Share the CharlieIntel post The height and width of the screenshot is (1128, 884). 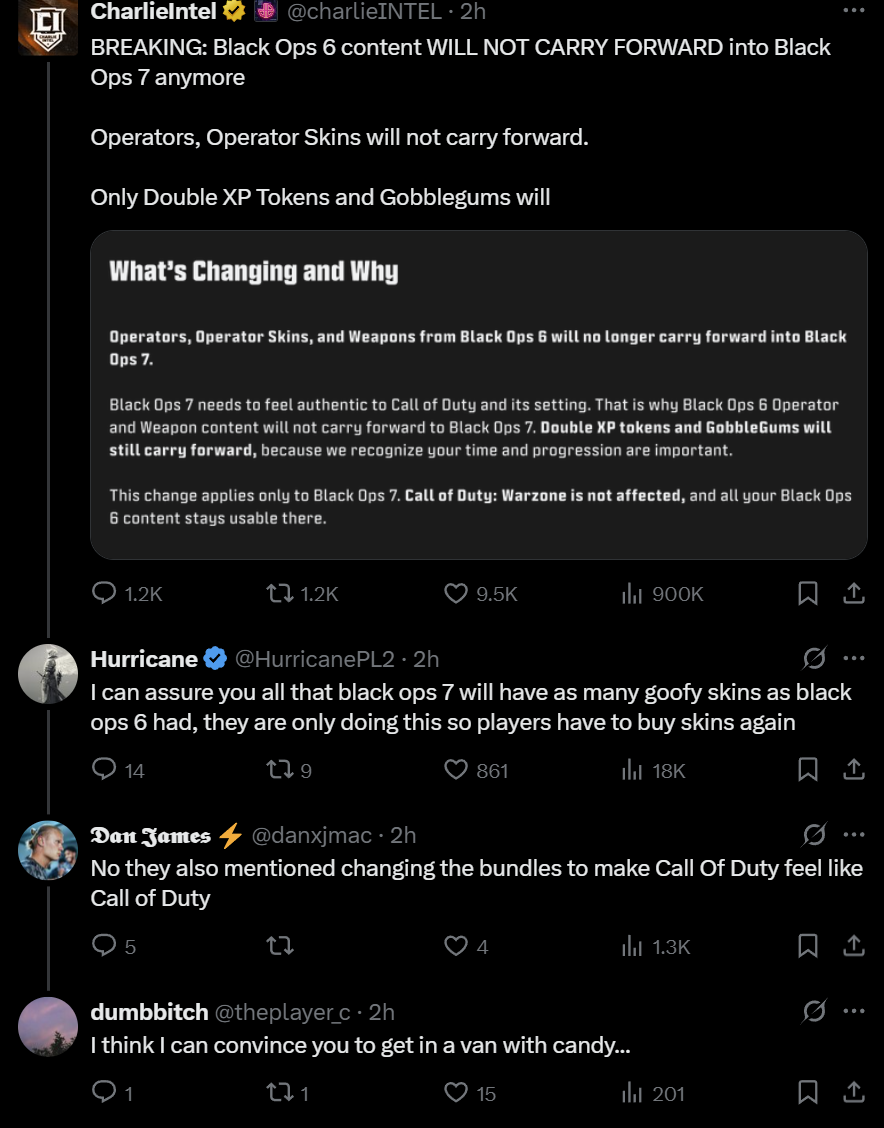pyautogui.click(x=854, y=594)
